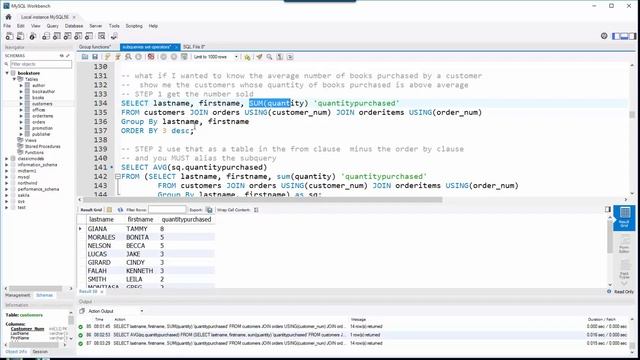640x360 pixels.
Task: Open the schema inspector icon in main toolbar
Action: (x=33, y=36)
